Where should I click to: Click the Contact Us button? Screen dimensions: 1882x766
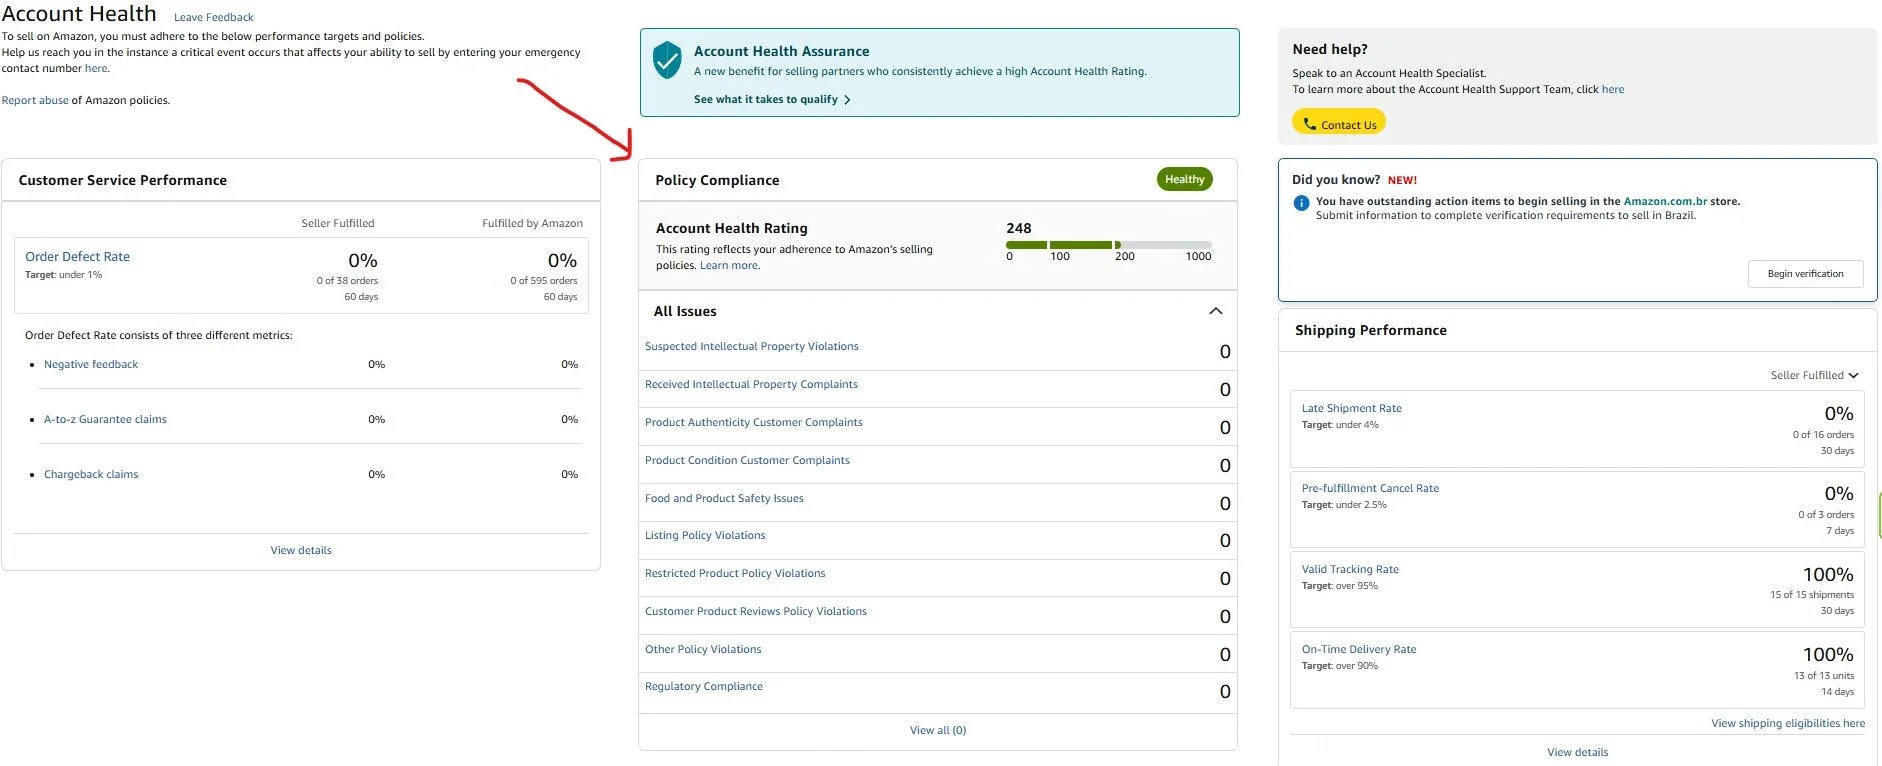[x=1339, y=124]
